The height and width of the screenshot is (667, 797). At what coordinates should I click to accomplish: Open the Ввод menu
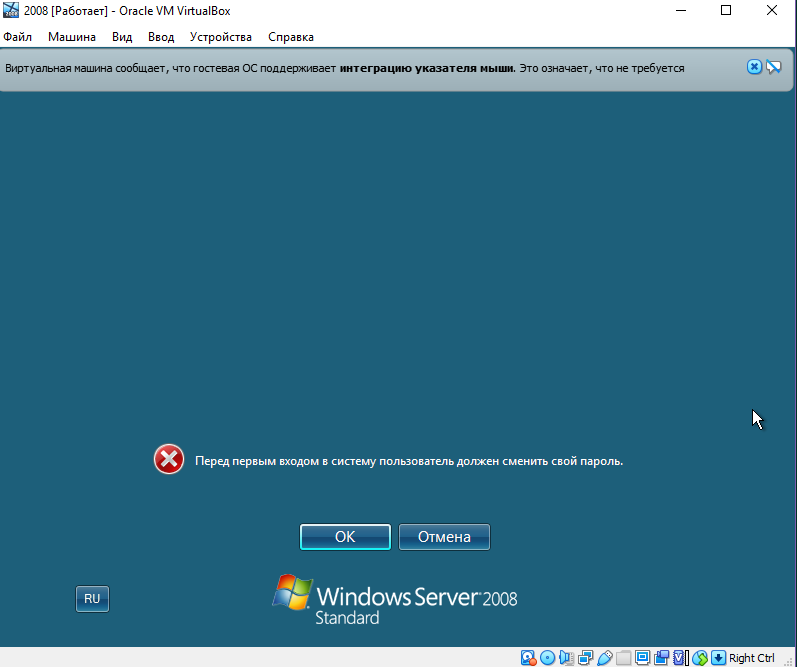click(161, 37)
